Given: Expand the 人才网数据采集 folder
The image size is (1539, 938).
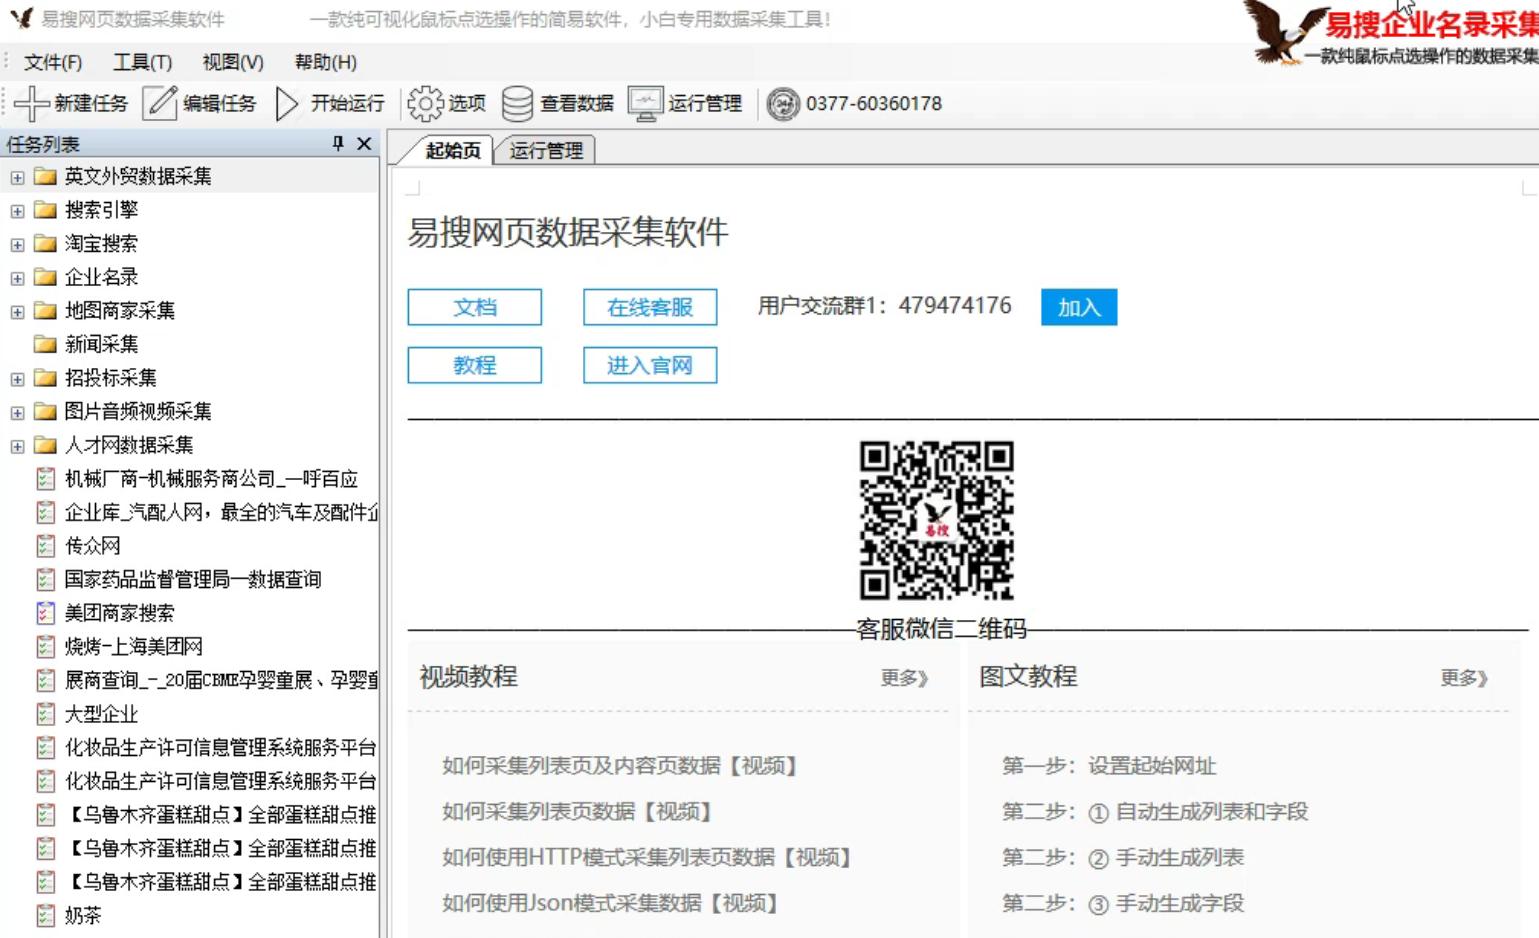Looking at the screenshot, I should (x=17, y=446).
